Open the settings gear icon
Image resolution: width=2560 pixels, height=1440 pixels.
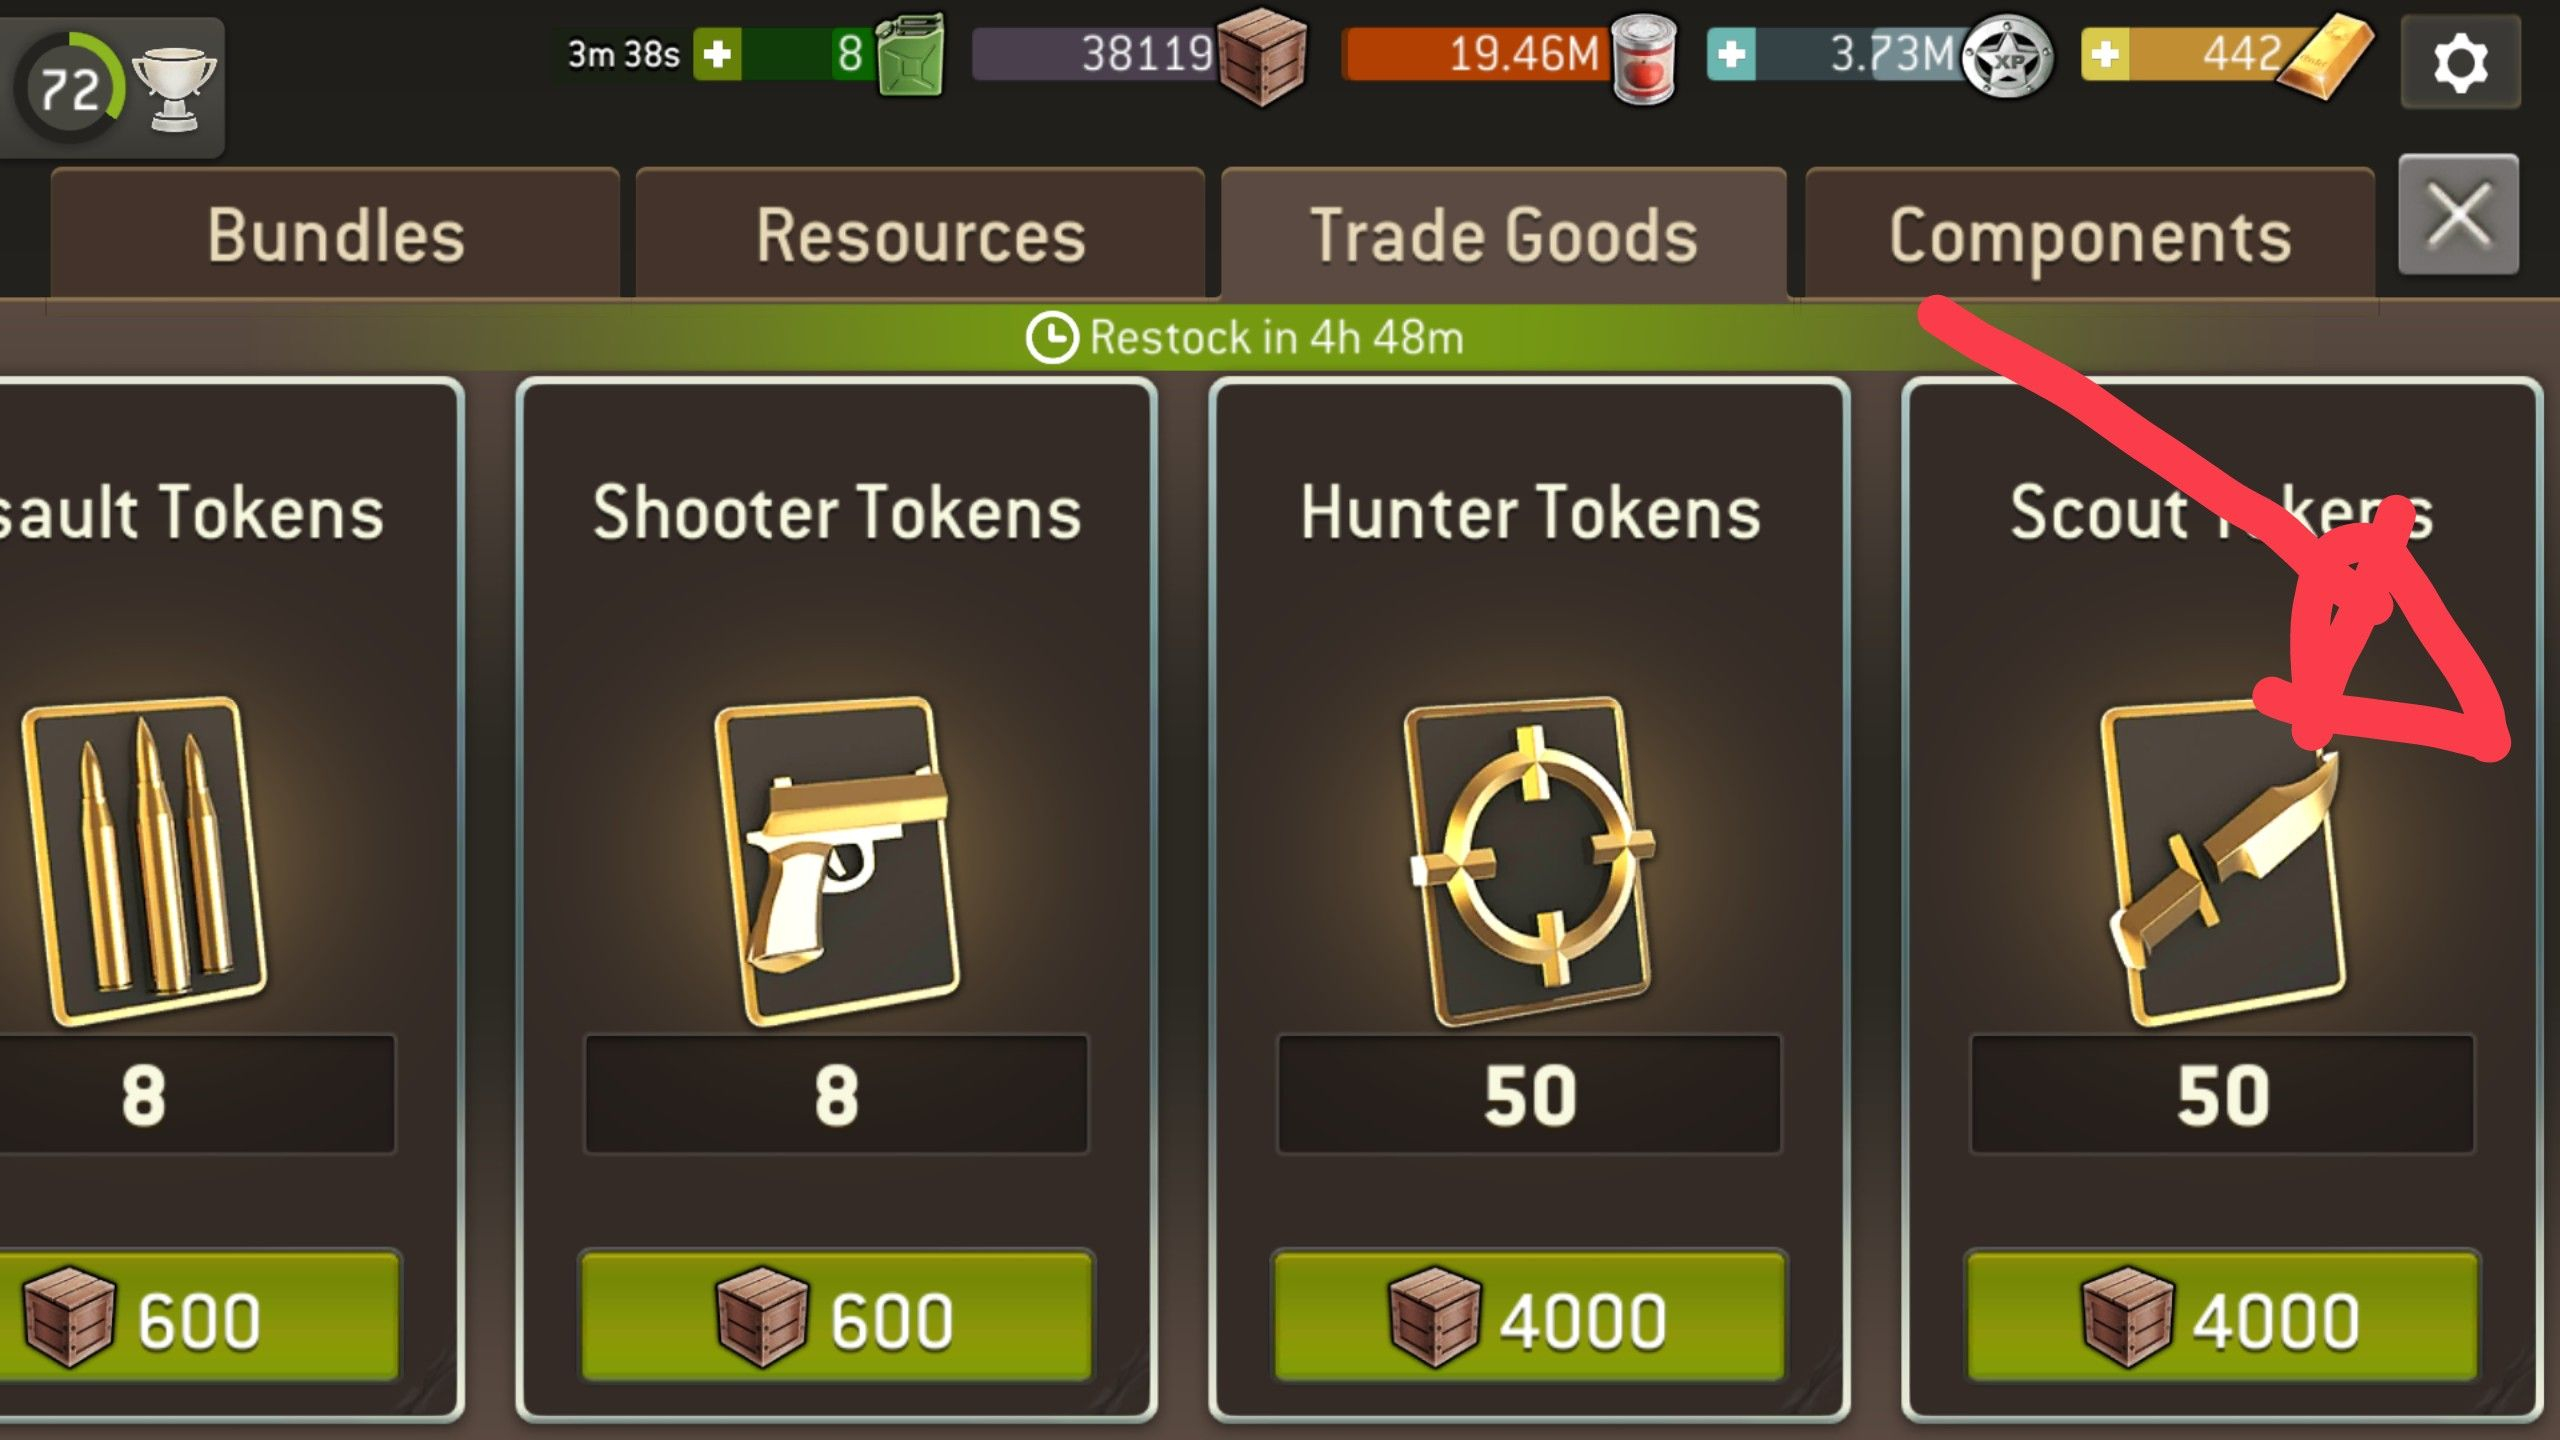[x=2460, y=62]
